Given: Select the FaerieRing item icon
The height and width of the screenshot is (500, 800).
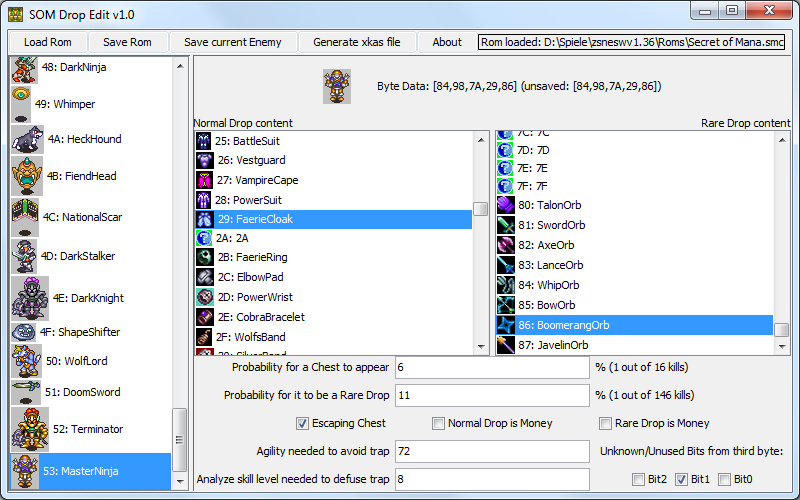Looking at the screenshot, I should coord(205,257).
